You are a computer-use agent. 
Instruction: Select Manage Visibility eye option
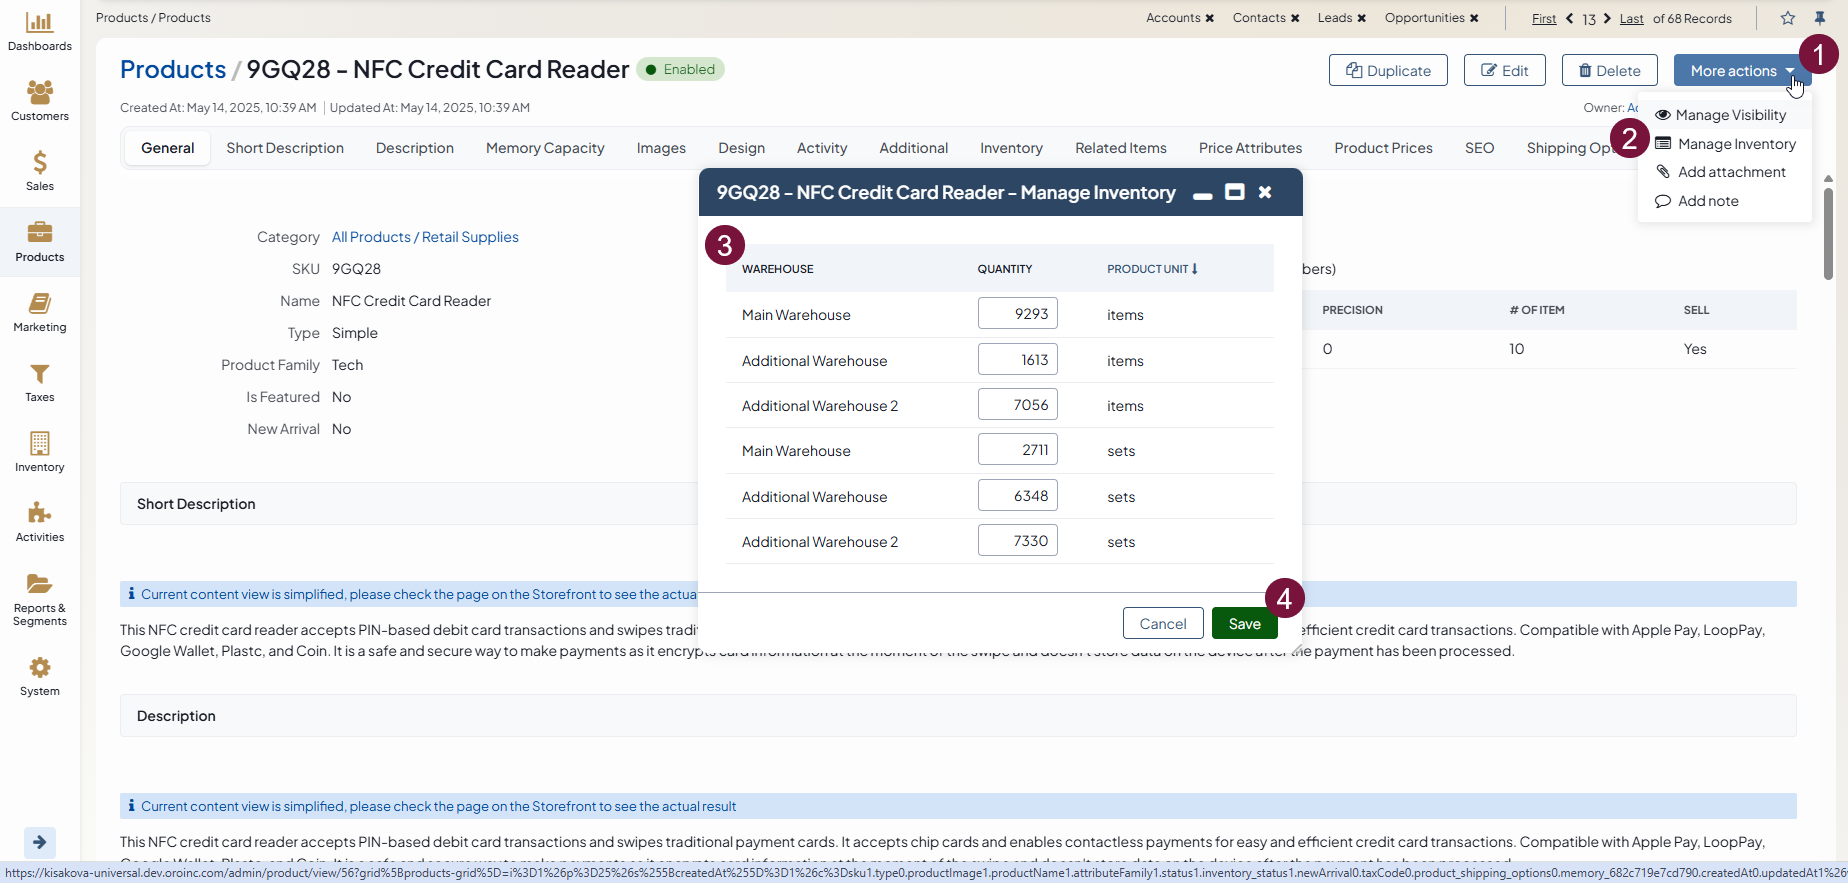(1729, 115)
